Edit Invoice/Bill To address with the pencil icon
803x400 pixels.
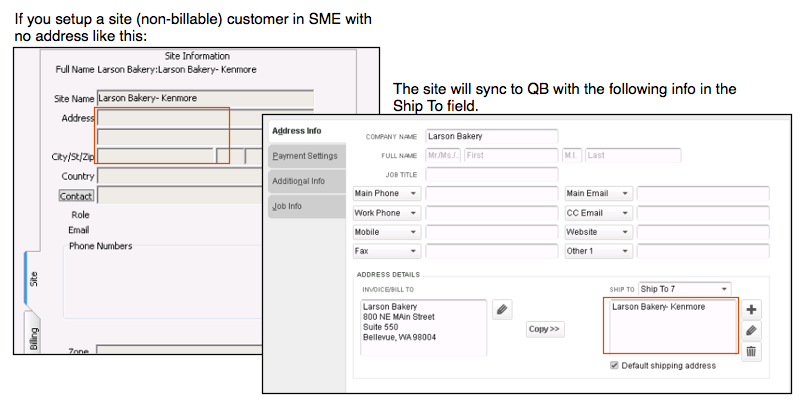pyautogui.click(x=502, y=310)
